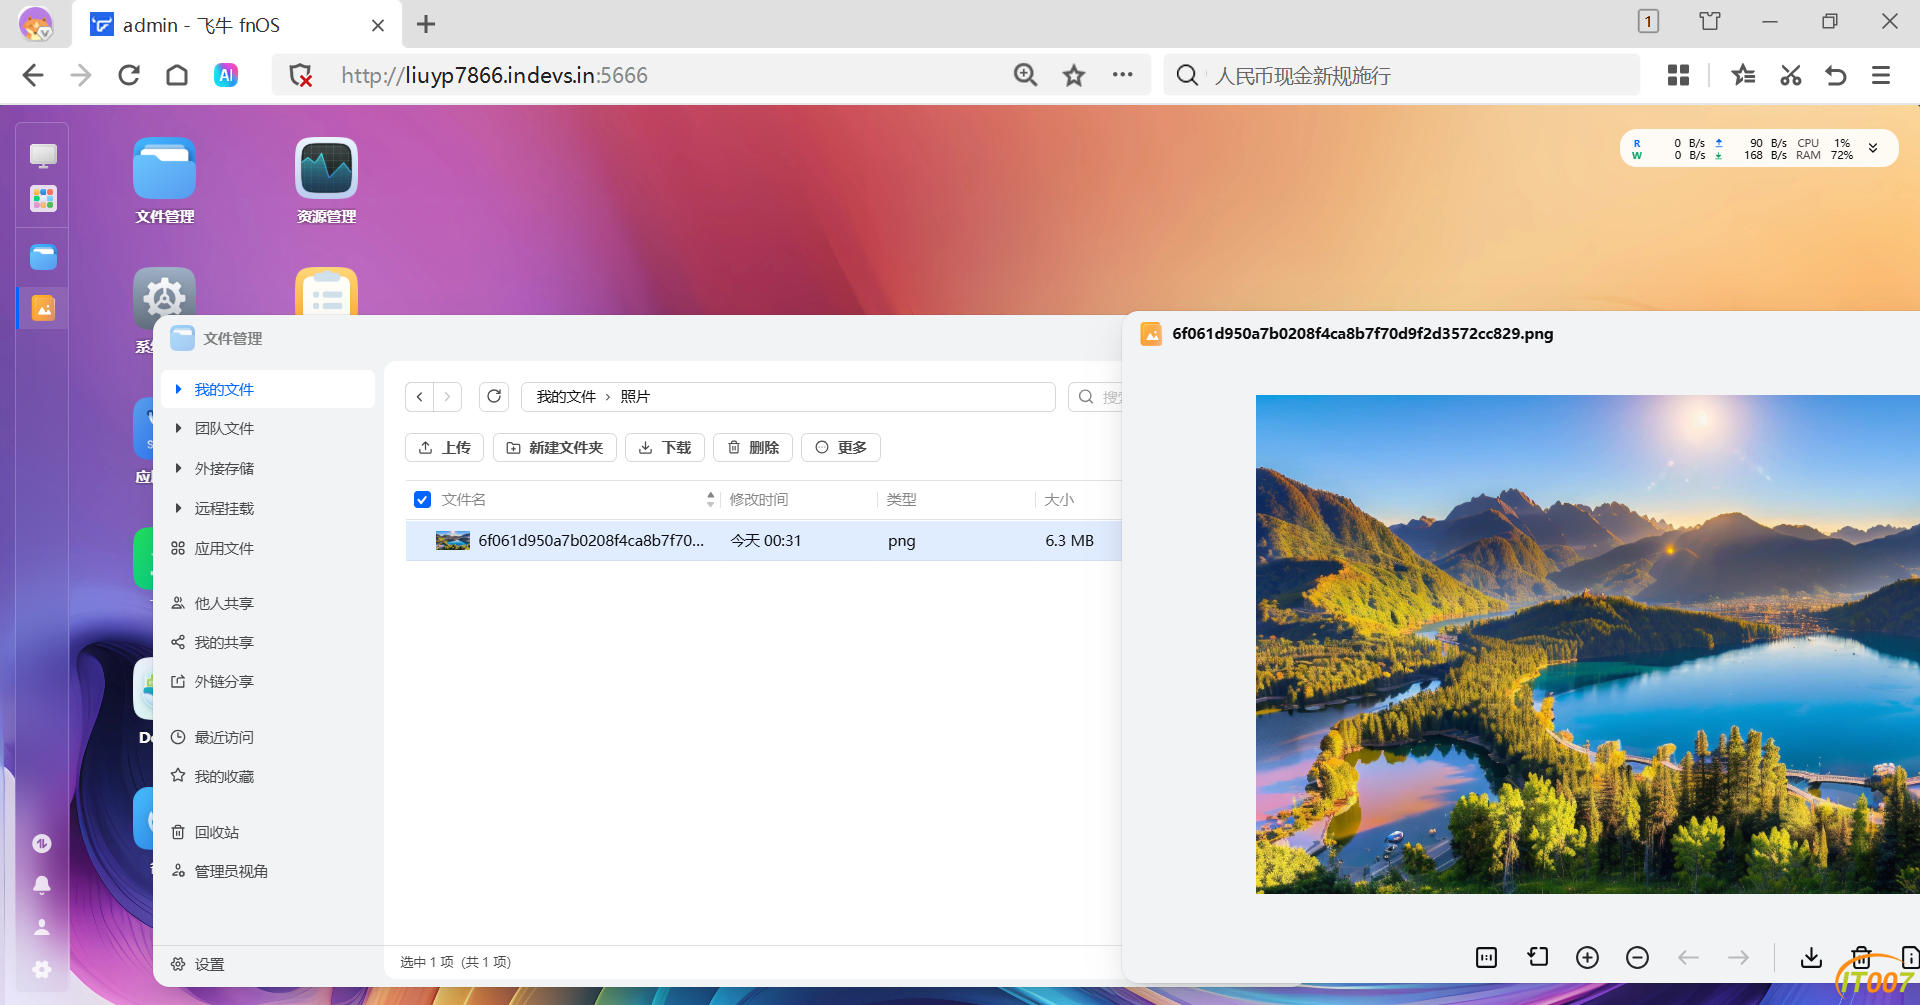Viewport: 1920px width, 1005px height.
Task: Expand the 团队文件 tree node
Action: pyautogui.click(x=178, y=428)
